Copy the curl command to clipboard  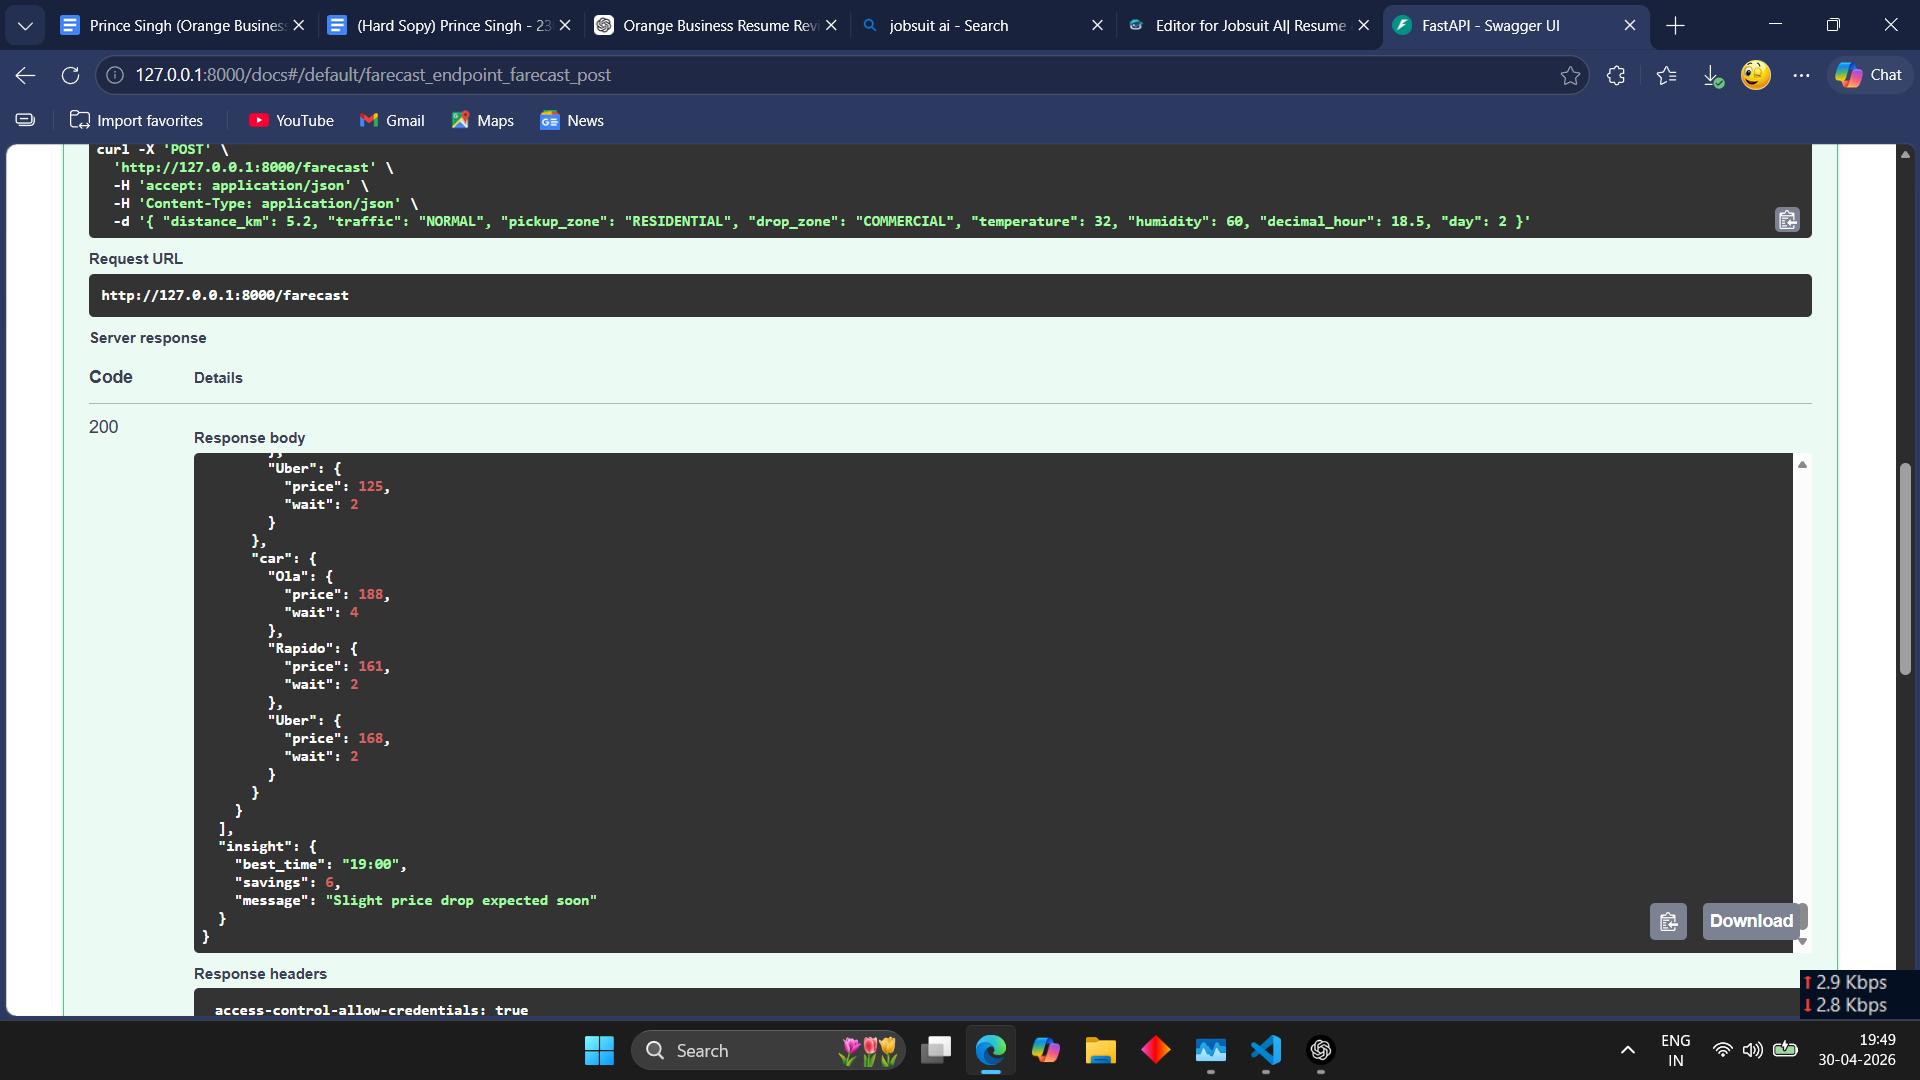point(1787,220)
